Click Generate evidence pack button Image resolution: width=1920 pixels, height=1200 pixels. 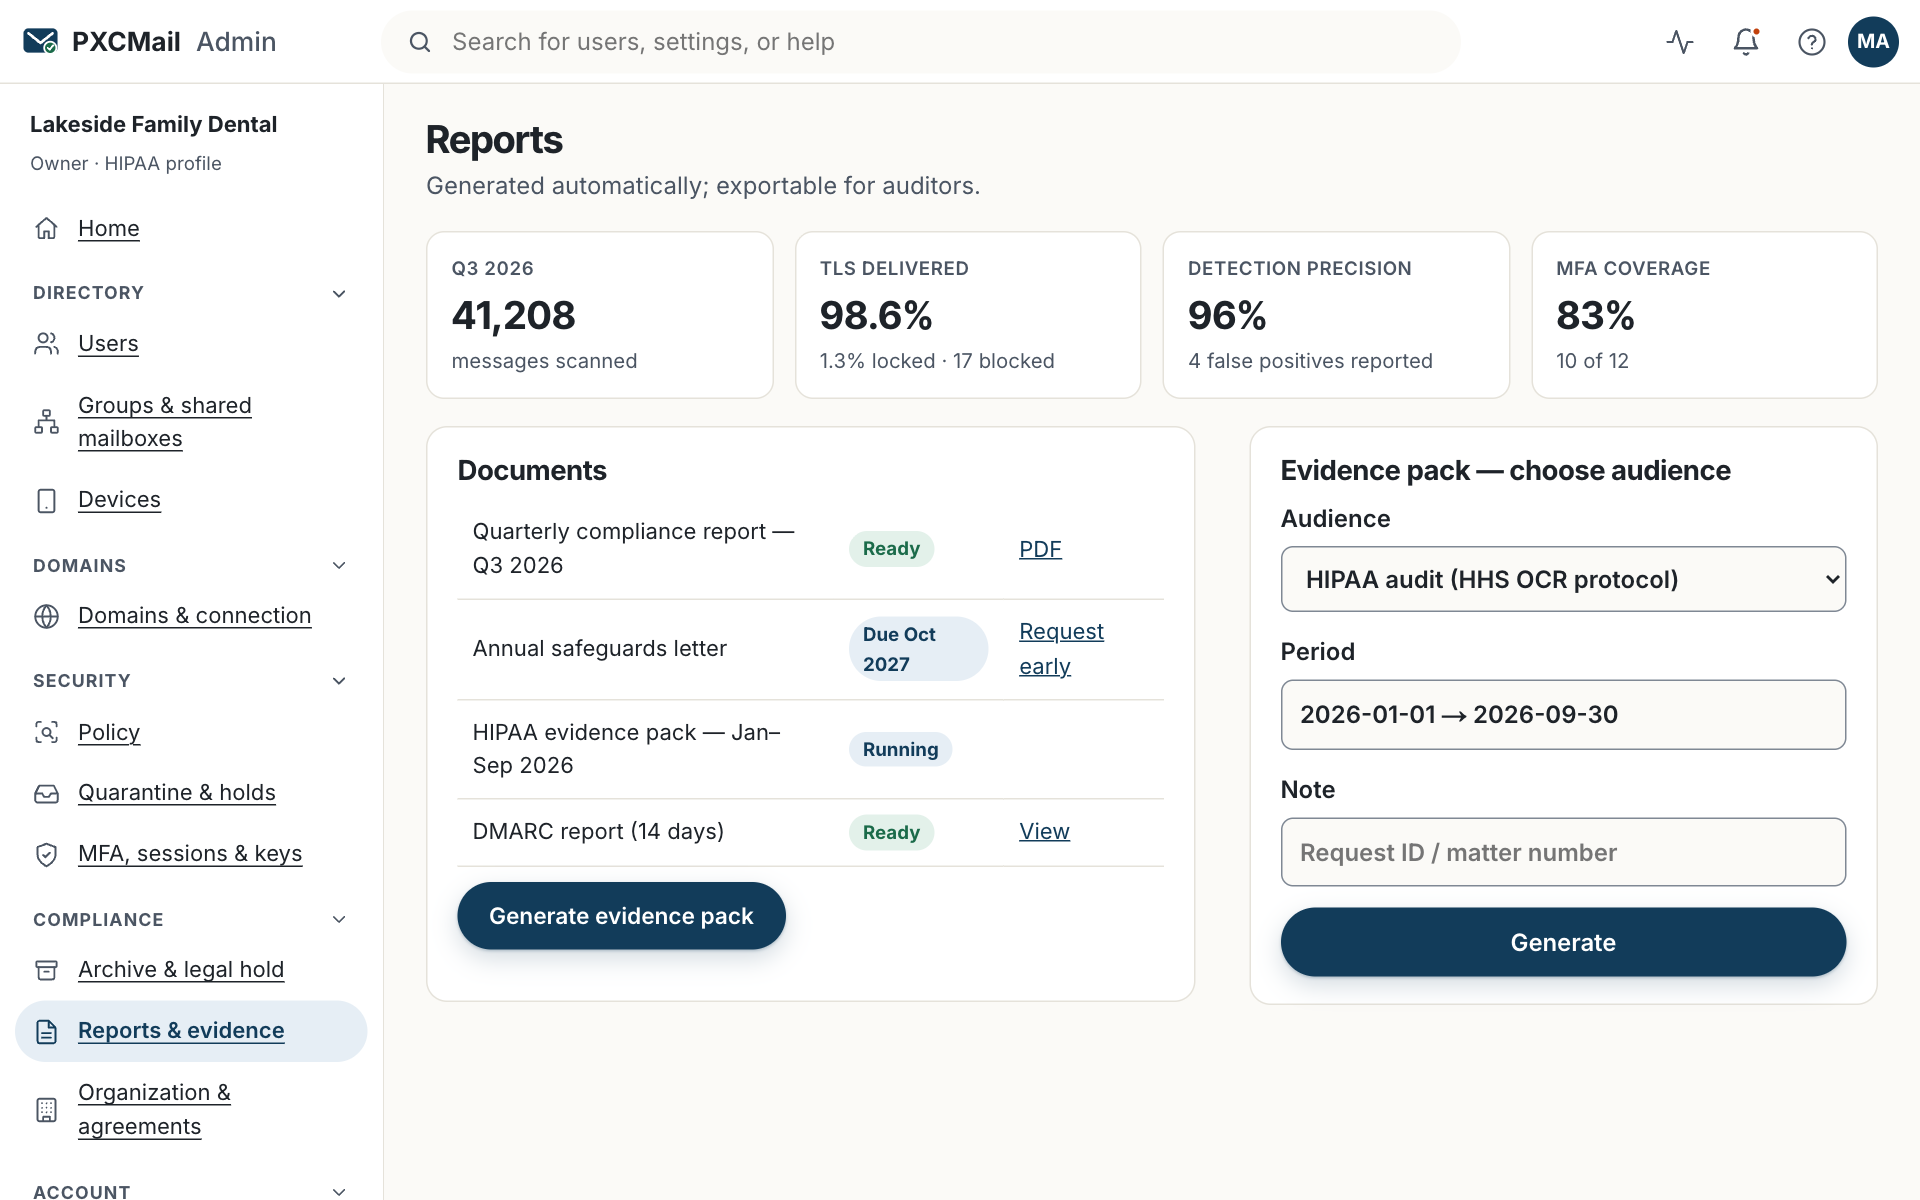(621, 916)
